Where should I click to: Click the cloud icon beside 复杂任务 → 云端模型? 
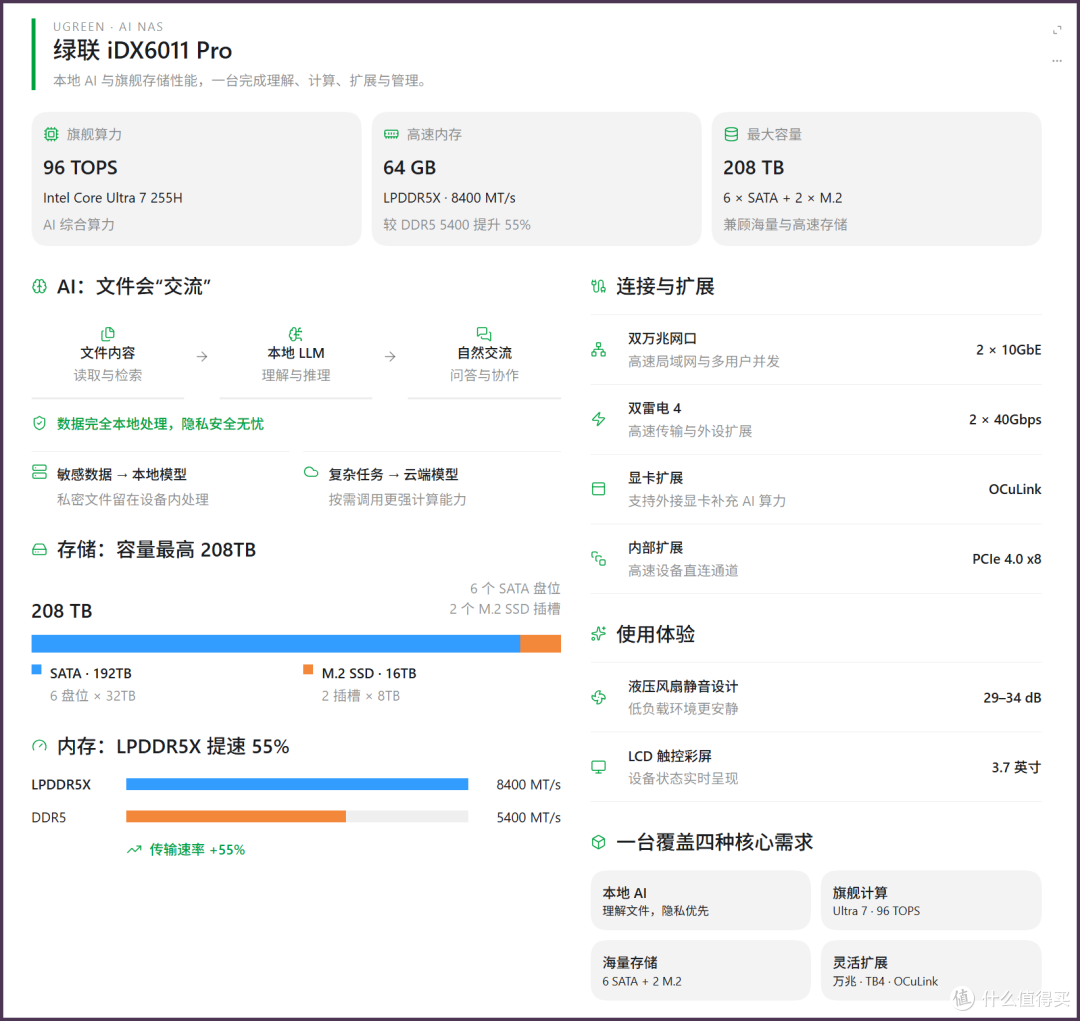(x=311, y=472)
